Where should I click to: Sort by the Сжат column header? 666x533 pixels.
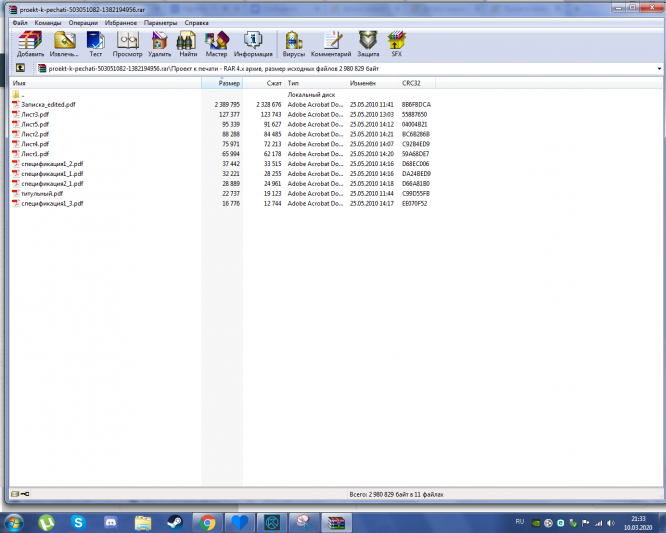[x=263, y=83]
